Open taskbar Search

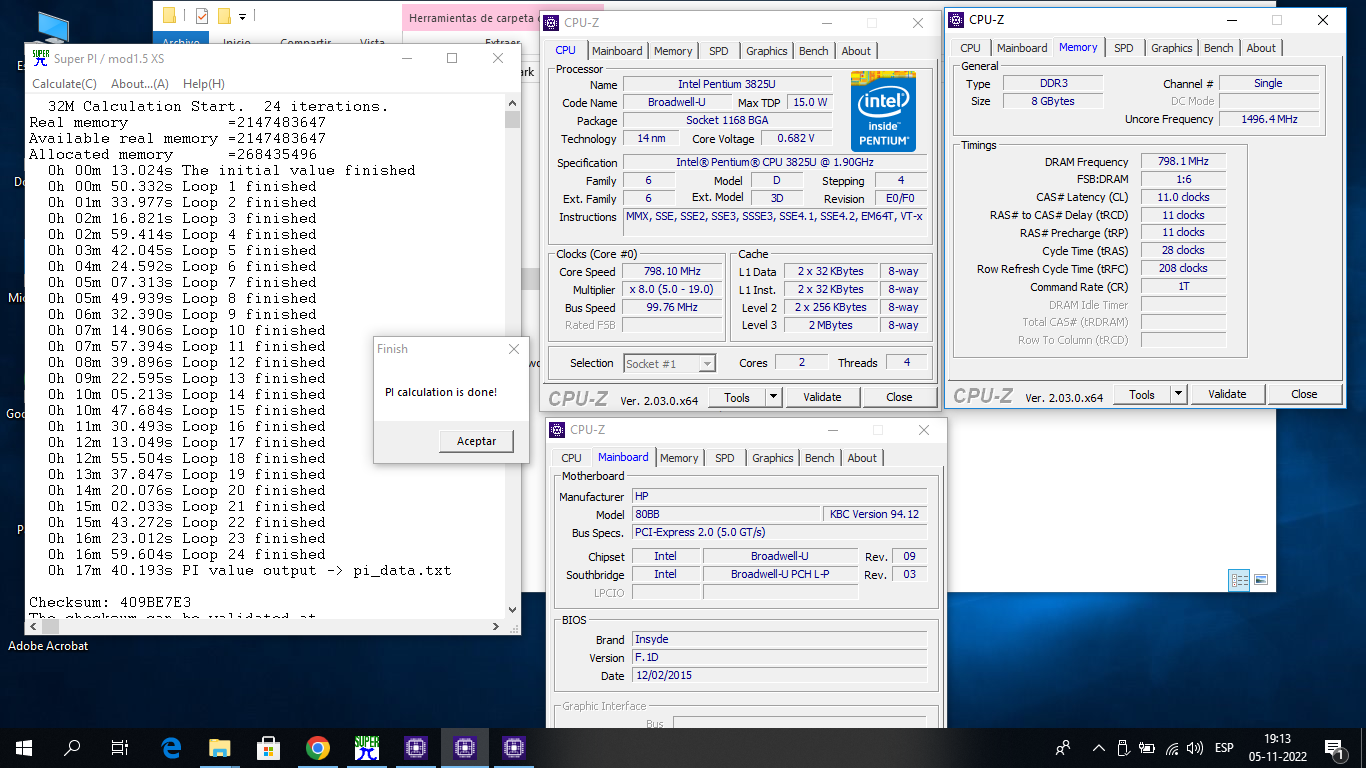[72, 748]
